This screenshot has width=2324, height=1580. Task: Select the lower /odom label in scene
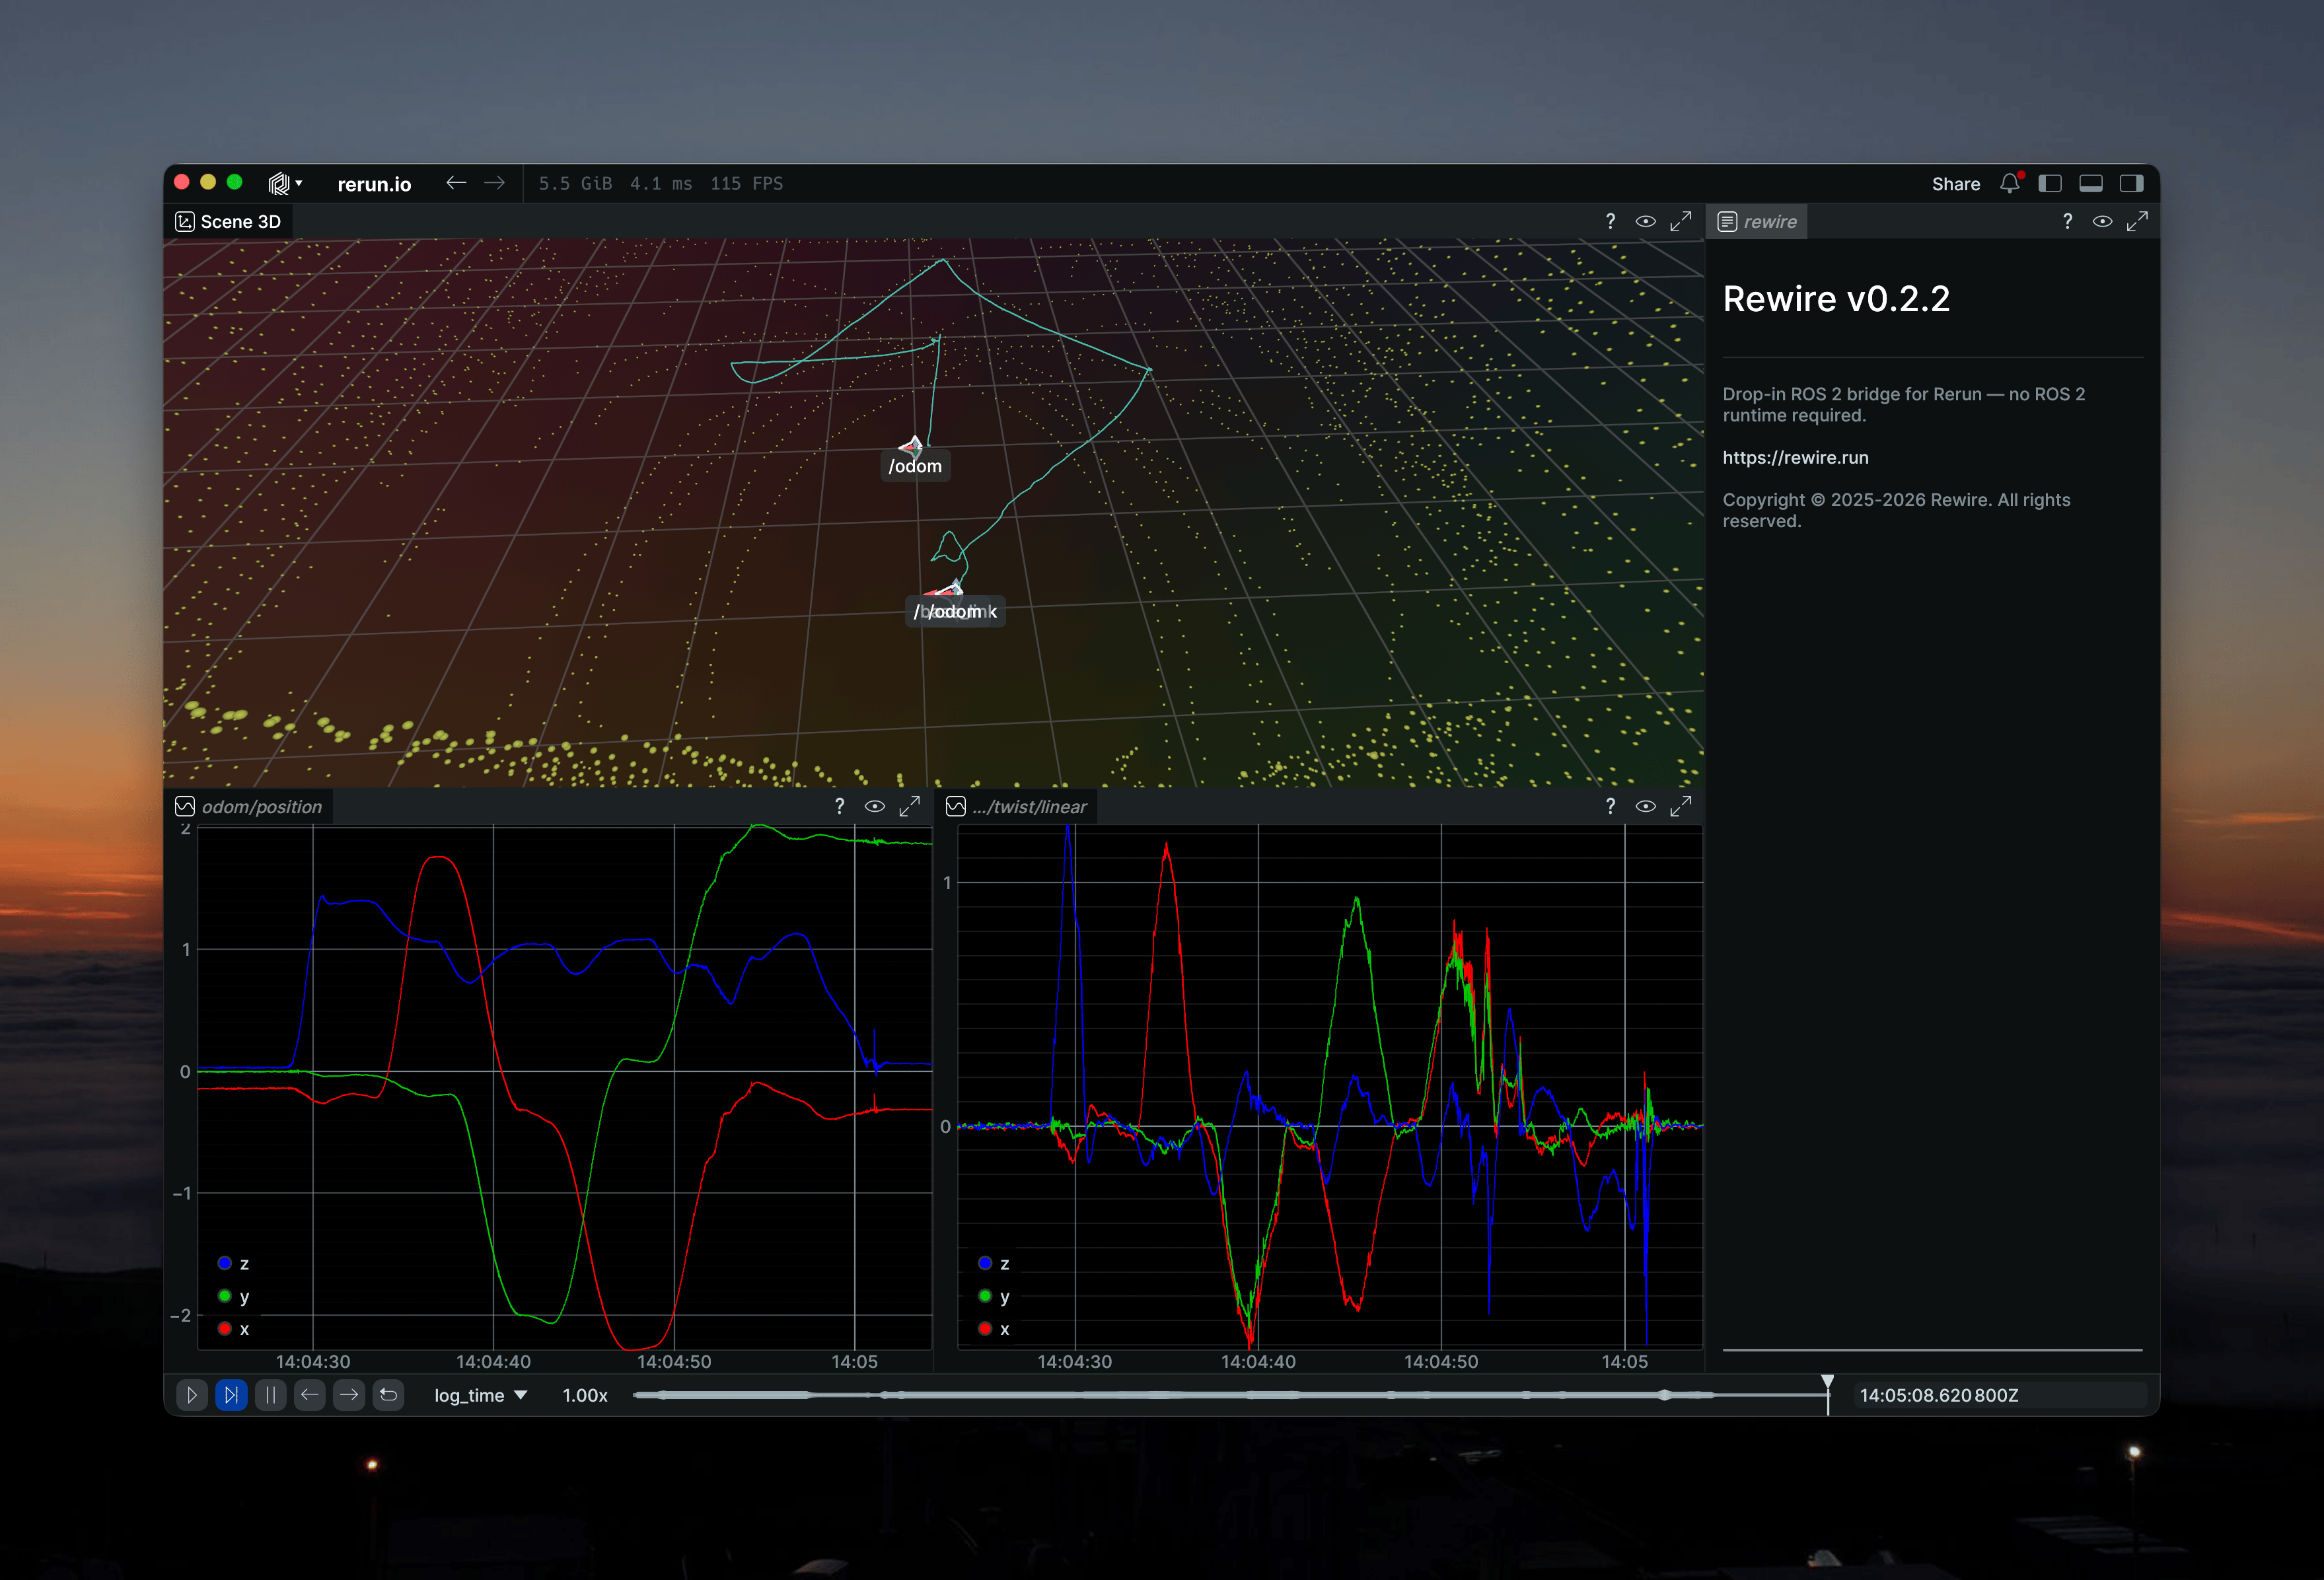pyautogui.click(x=955, y=612)
